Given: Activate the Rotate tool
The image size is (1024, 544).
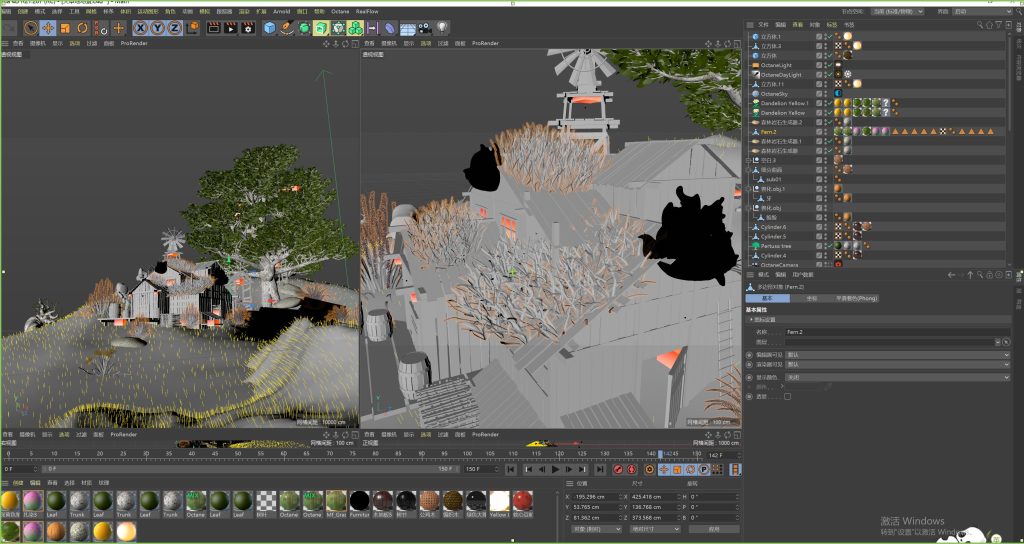Looking at the screenshot, I should 82,28.
